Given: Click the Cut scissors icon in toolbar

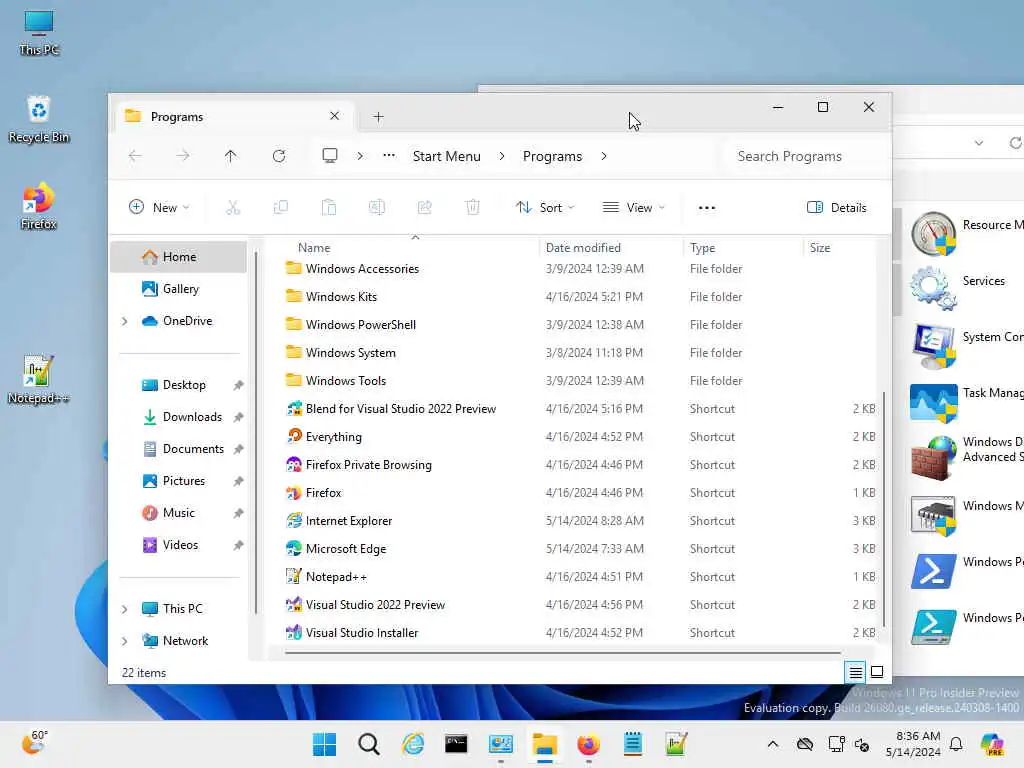Looking at the screenshot, I should (x=232, y=208).
